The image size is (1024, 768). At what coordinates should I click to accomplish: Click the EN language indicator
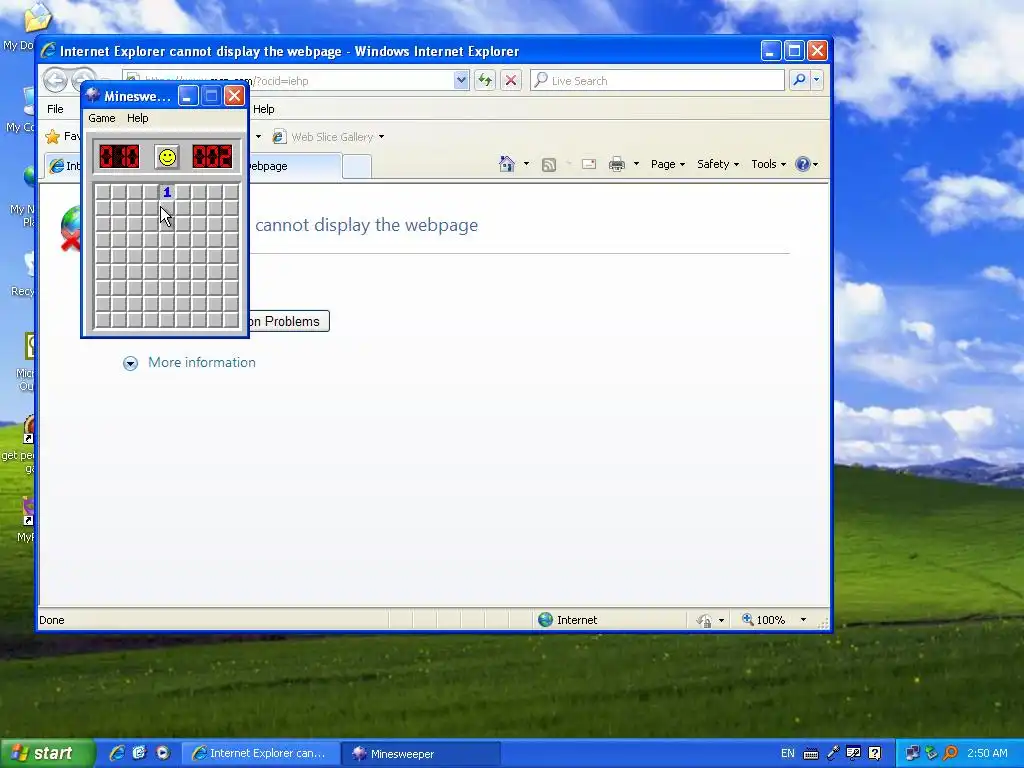coord(788,754)
